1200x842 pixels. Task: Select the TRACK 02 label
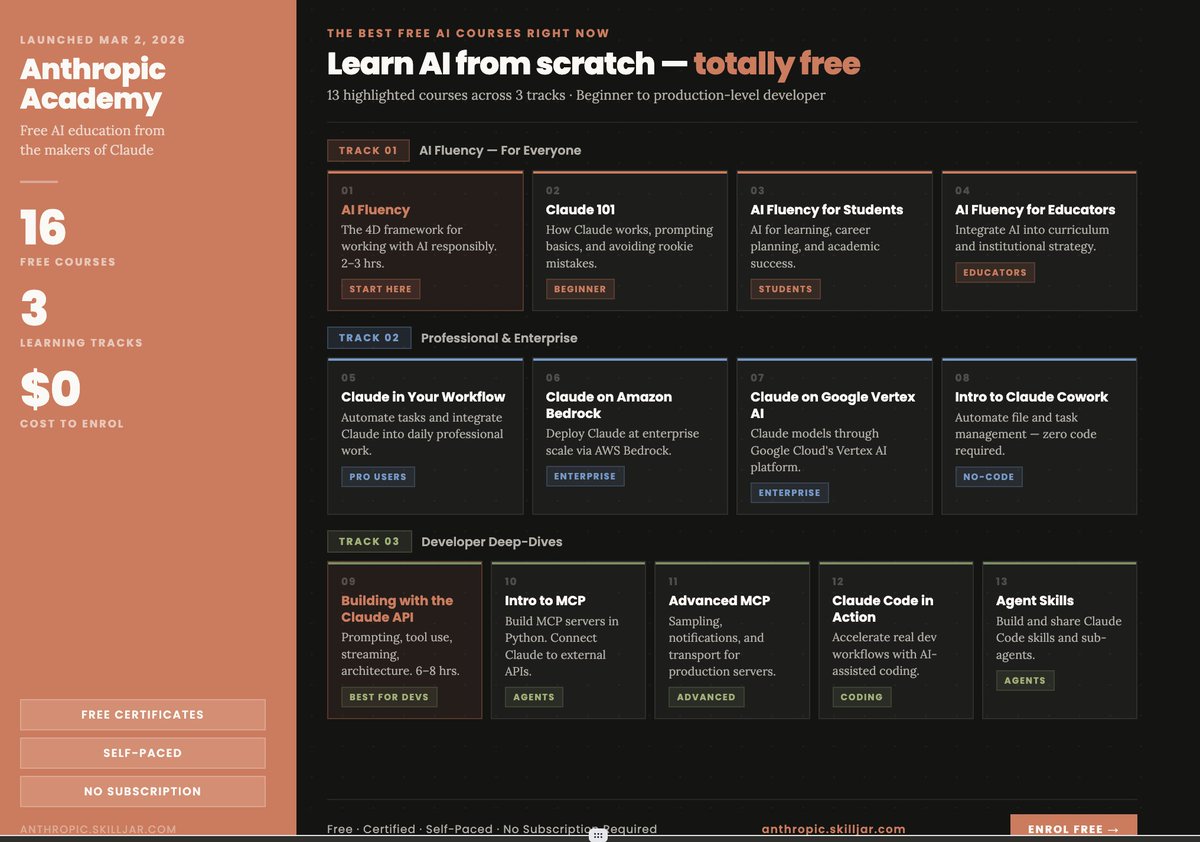[x=369, y=338]
